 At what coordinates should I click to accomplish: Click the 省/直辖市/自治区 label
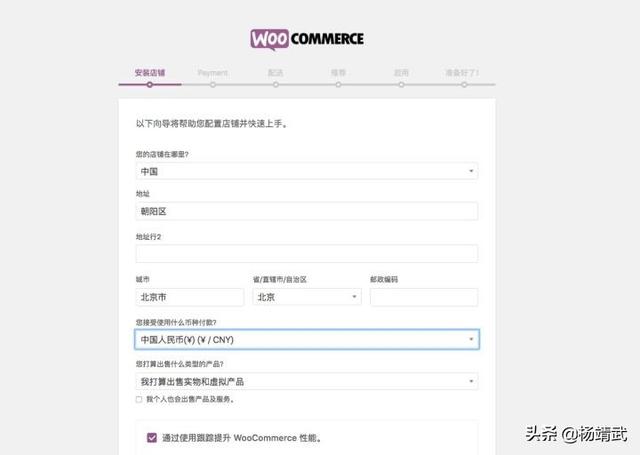280,280
